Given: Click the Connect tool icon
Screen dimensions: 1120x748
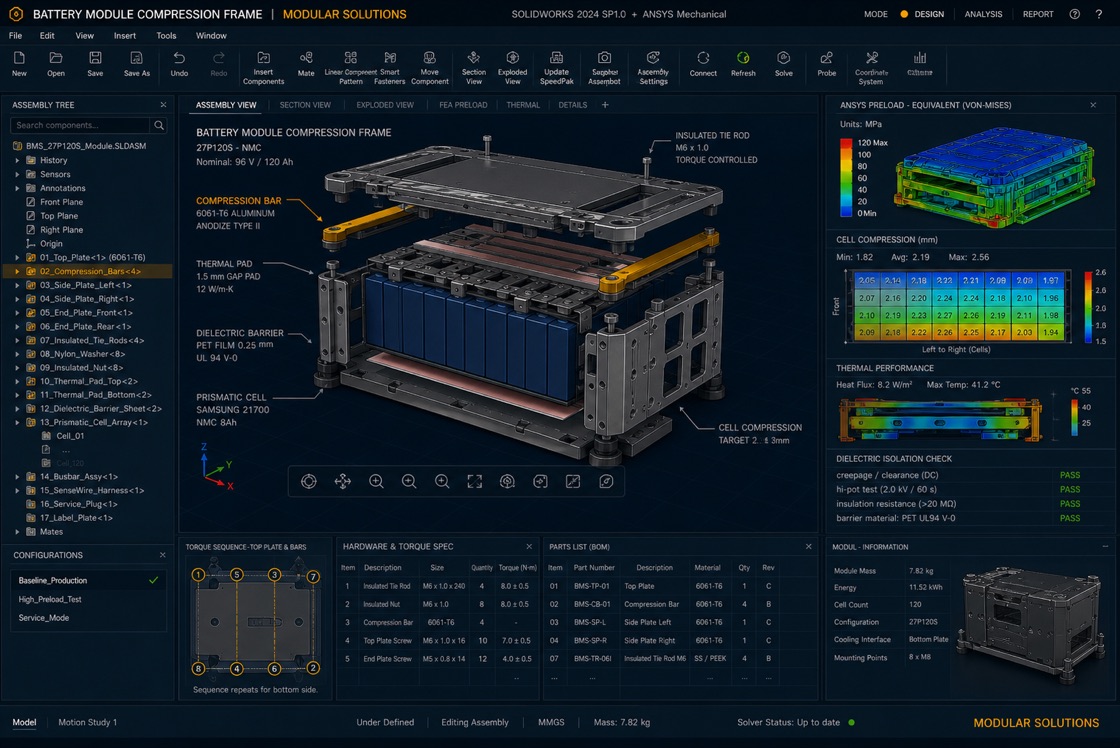Looking at the screenshot, I should 703,58.
